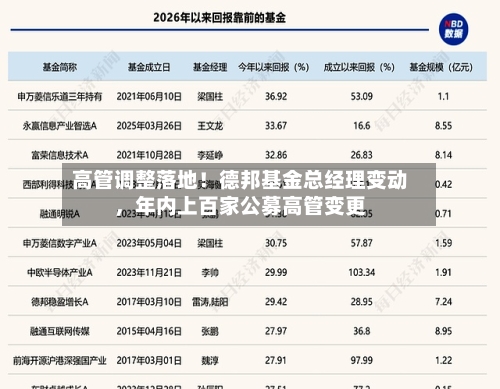Viewport: 500px width, 389px height.
Task: Click the return value 30.75
Action: (x=276, y=243)
